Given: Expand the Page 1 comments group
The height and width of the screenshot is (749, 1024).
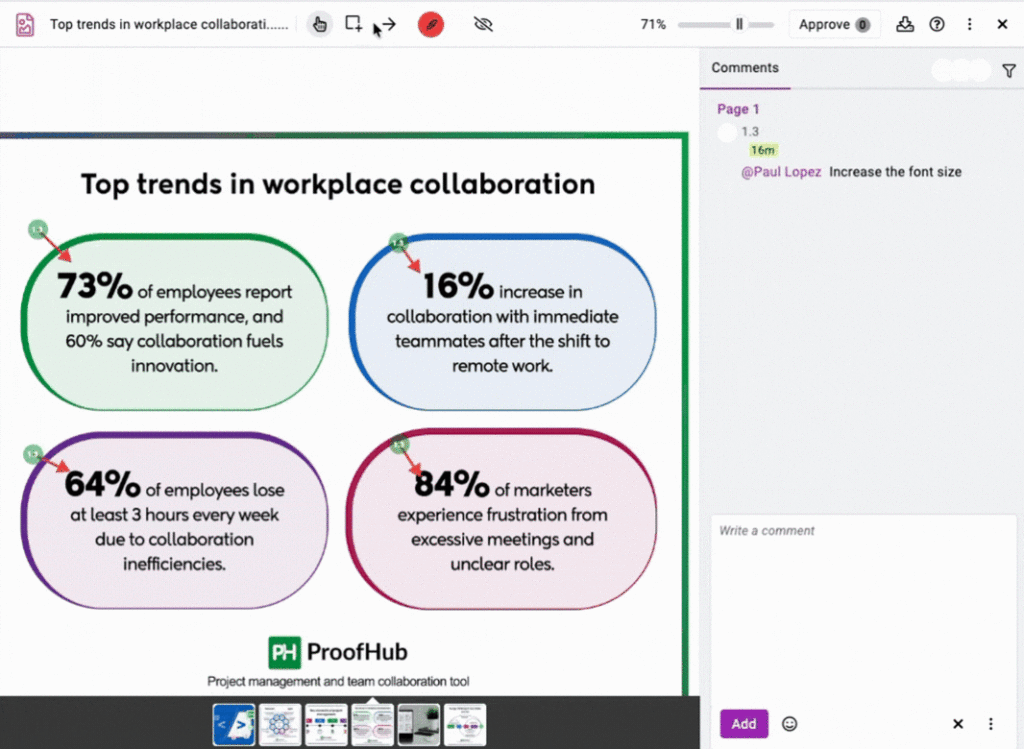Looking at the screenshot, I should [x=738, y=109].
